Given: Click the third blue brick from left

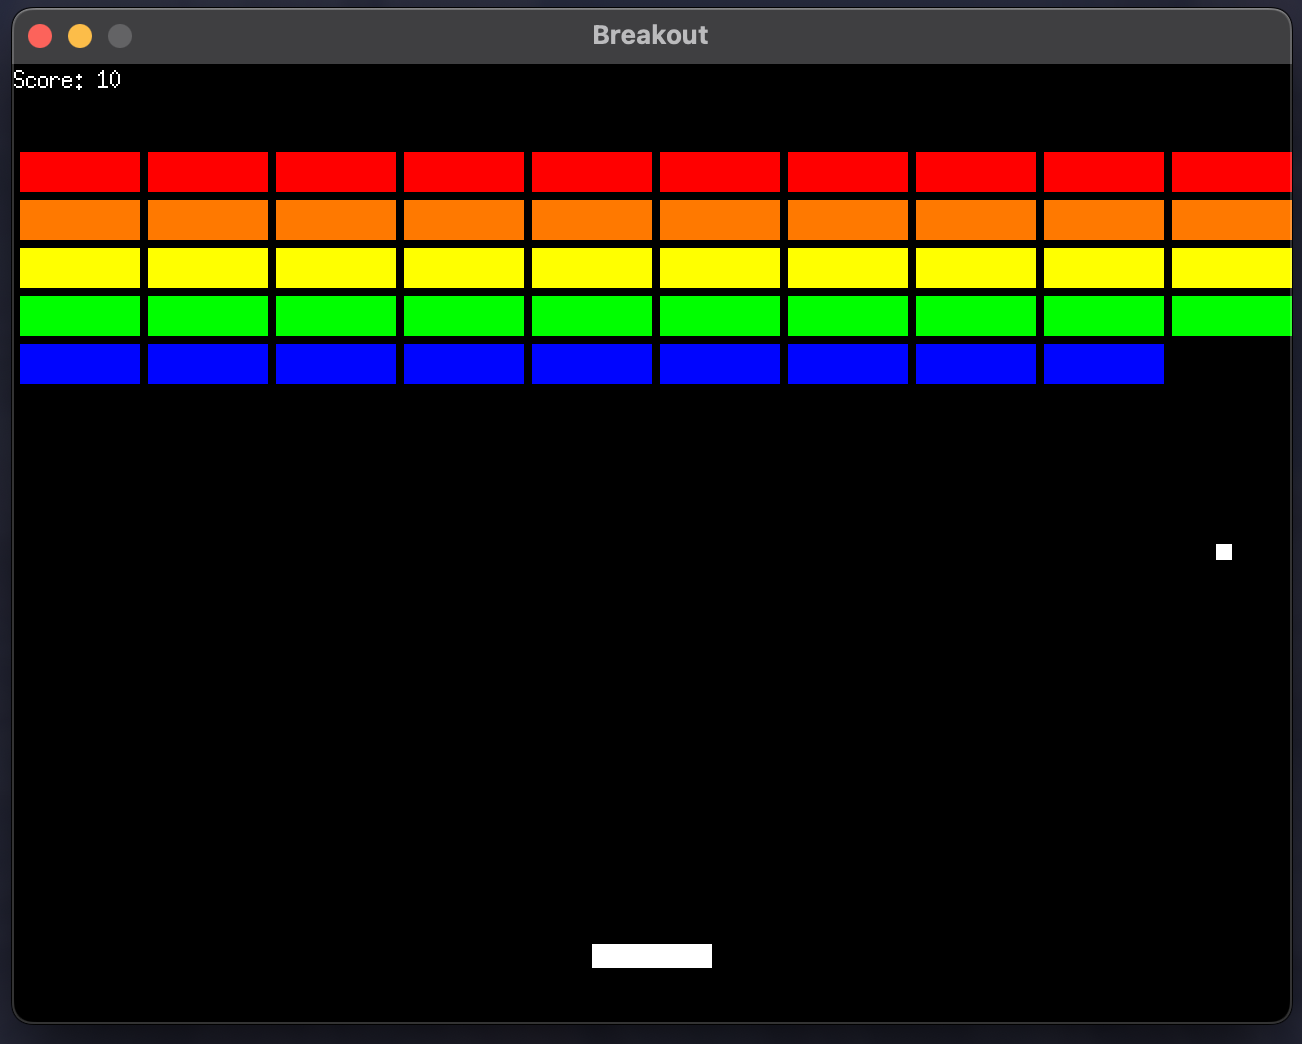Looking at the screenshot, I should (x=336, y=364).
